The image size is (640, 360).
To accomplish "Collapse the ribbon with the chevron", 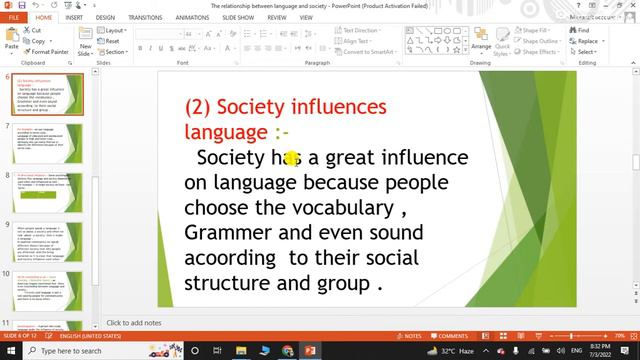I will click(x=633, y=63).
